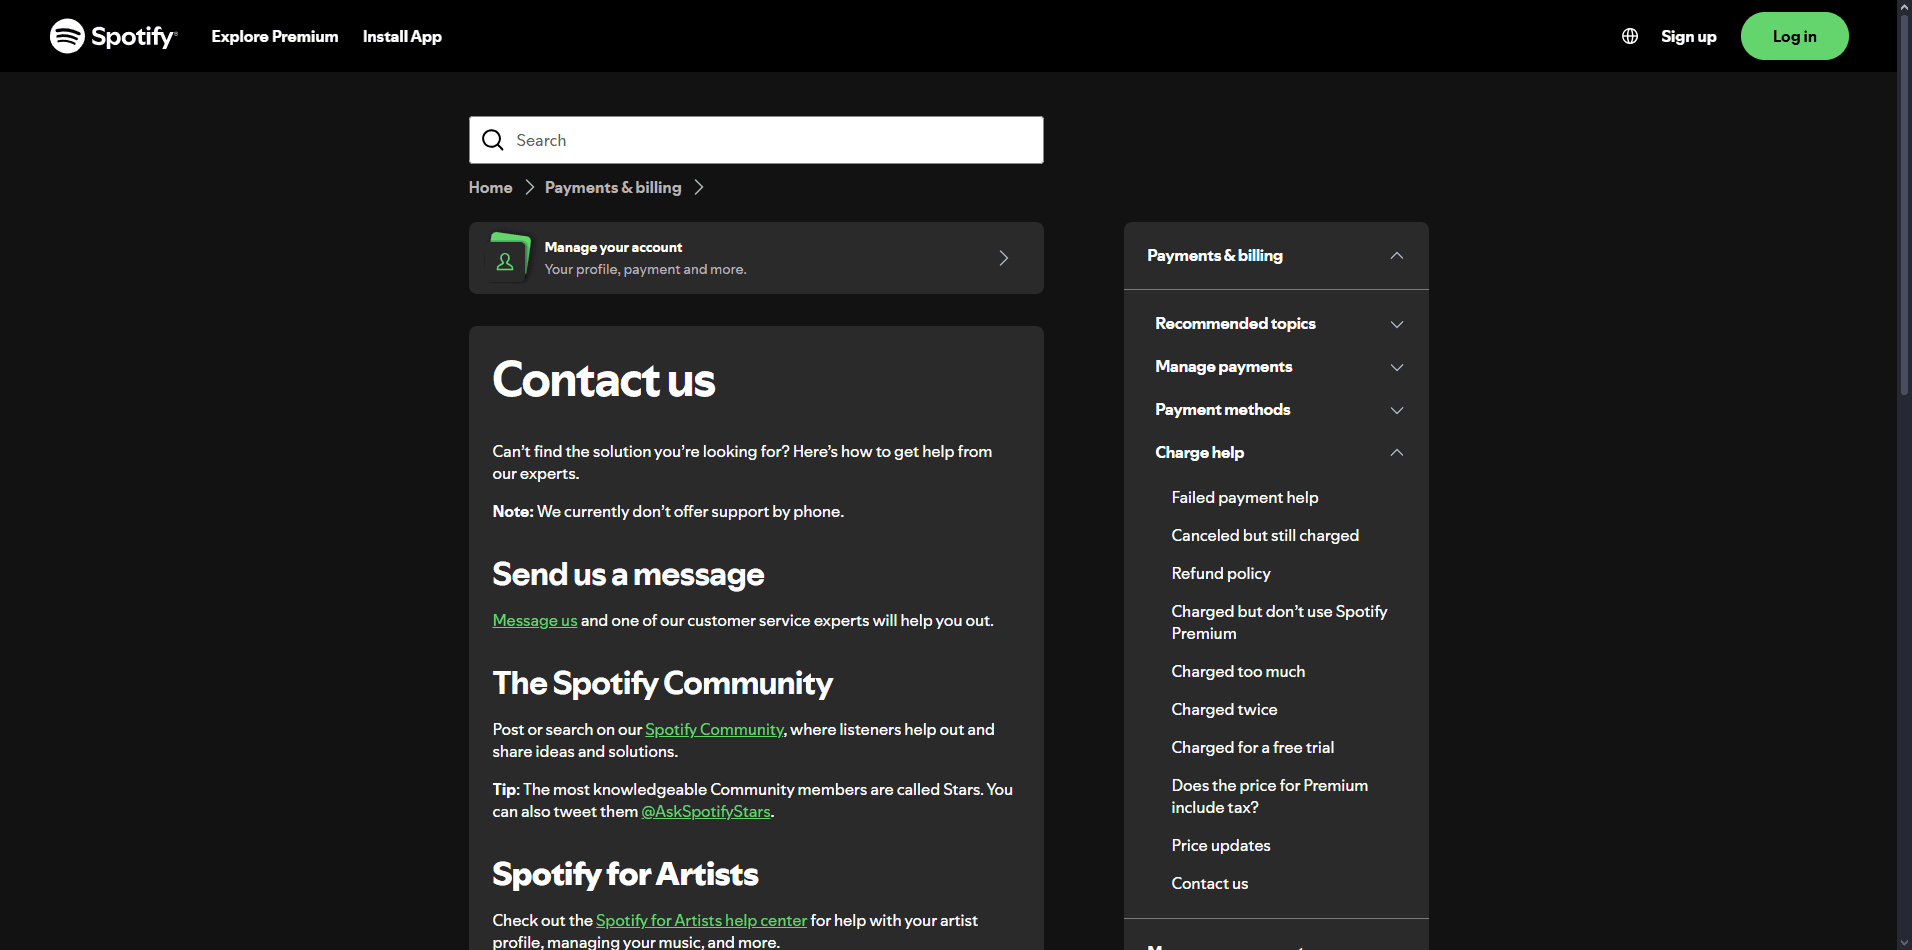Screen dimensions: 1912x950
Task: Open Charged too much topic
Action: [1238, 671]
